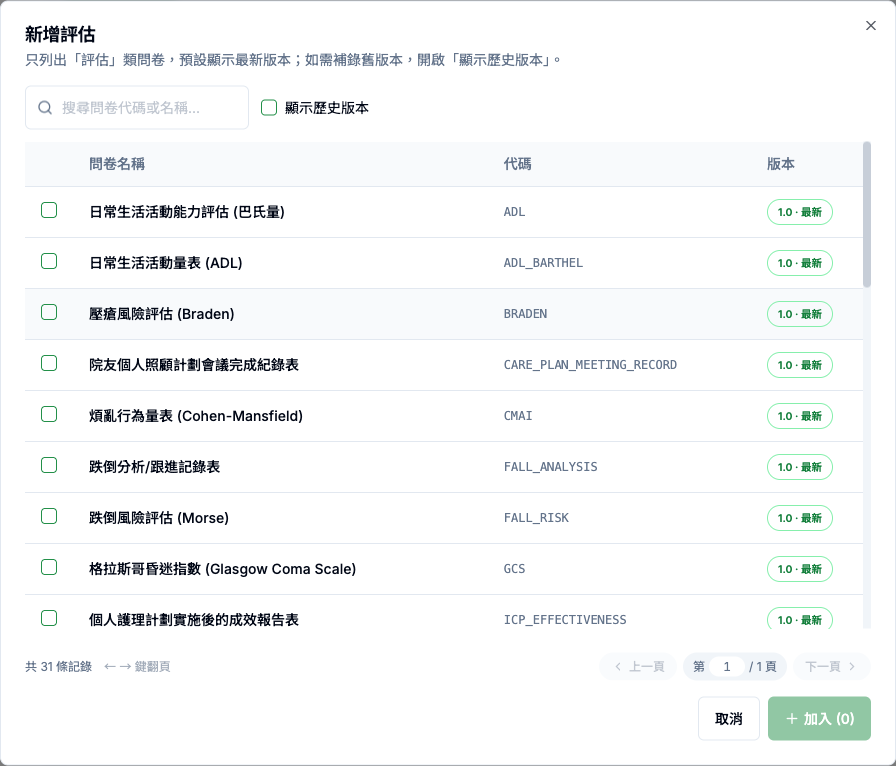Image resolution: width=896 pixels, height=766 pixels.
Task: Click the version badge in the GCS row
Action: tap(799, 569)
